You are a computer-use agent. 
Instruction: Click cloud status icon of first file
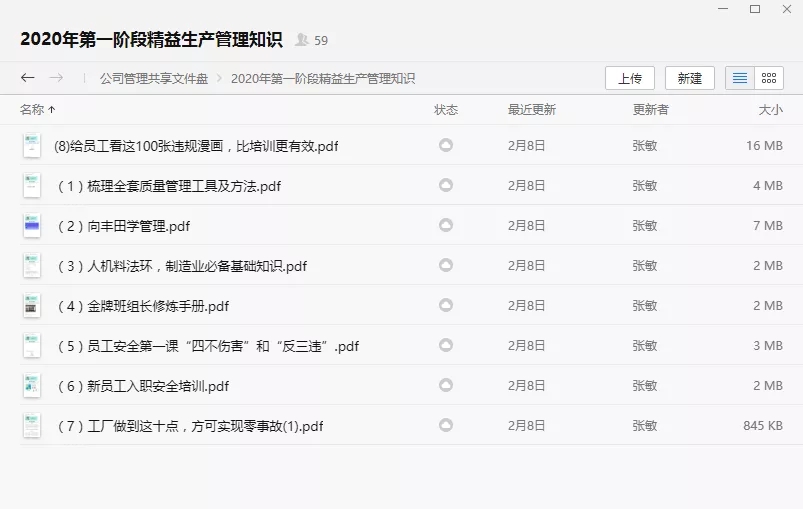(446, 145)
